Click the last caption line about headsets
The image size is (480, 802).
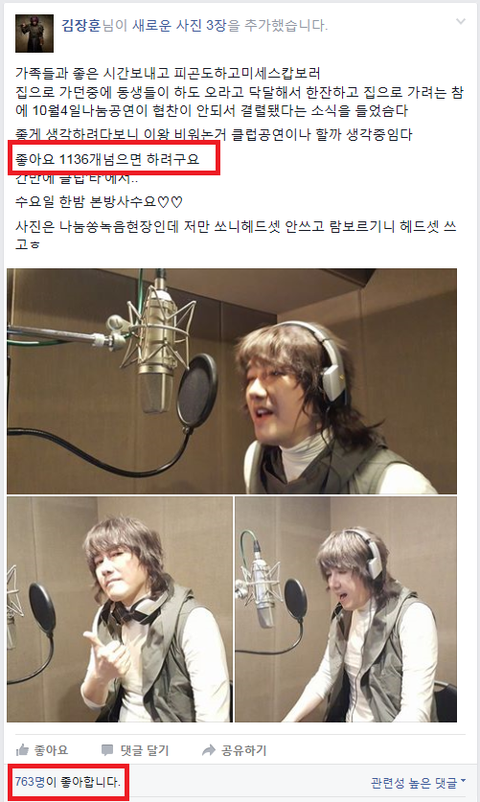pos(236,234)
